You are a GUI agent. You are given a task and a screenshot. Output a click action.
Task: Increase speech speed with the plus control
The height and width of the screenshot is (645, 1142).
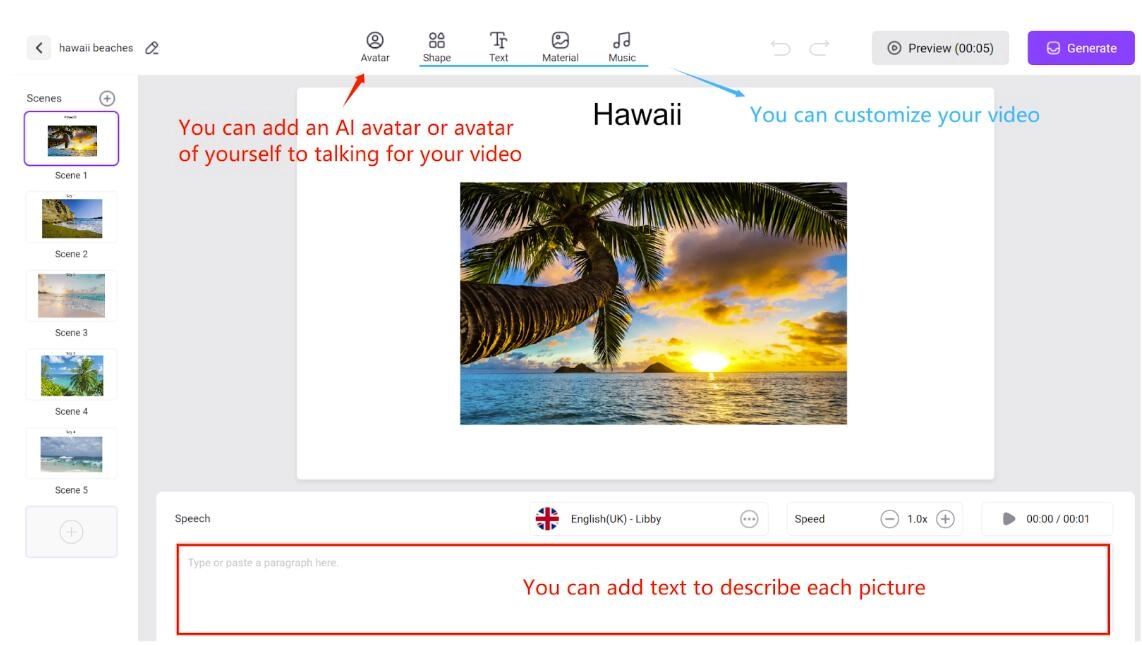pyautogui.click(x=946, y=518)
